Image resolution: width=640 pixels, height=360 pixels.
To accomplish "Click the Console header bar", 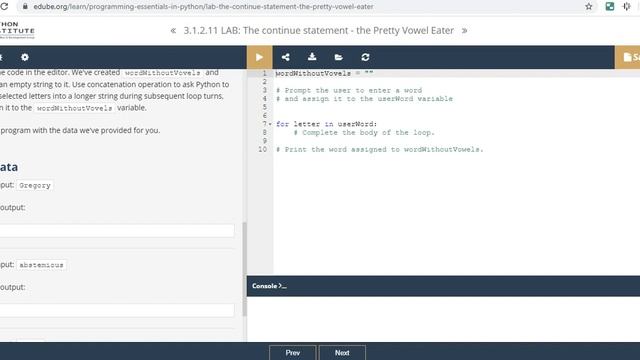I will tap(443, 286).
